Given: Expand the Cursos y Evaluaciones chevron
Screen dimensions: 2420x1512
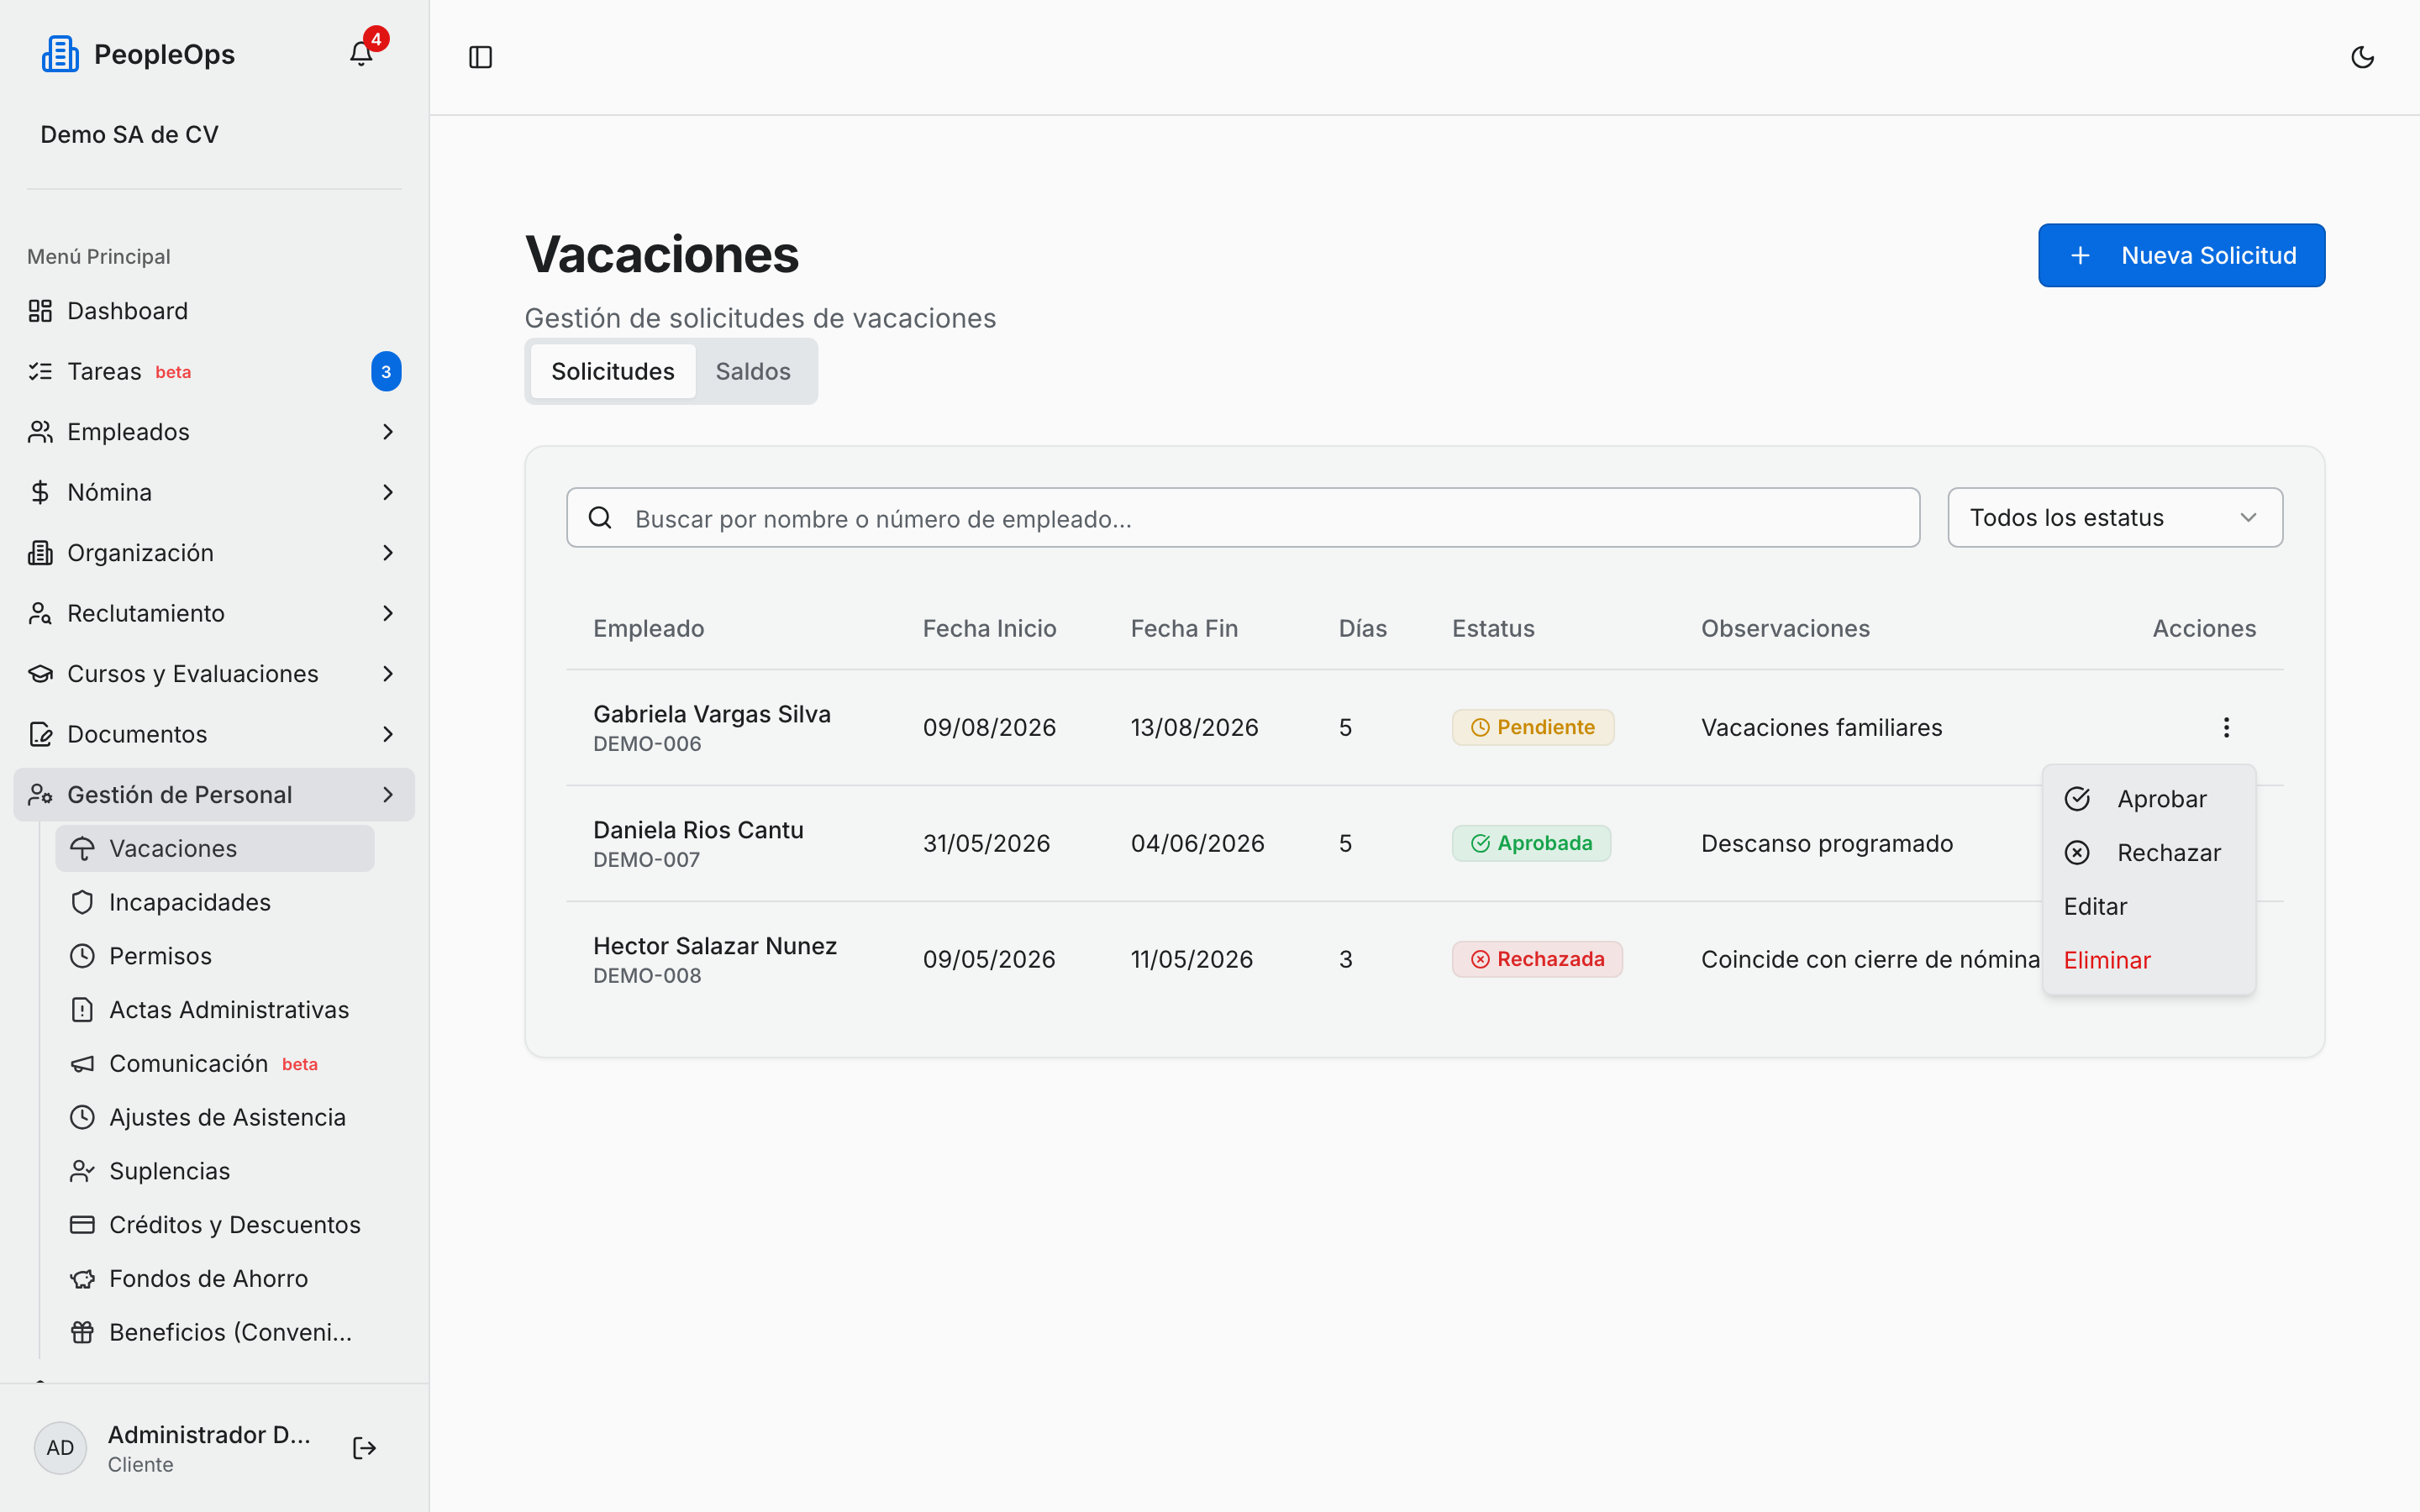Looking at the screenshot, I should (x=388, y=674).
